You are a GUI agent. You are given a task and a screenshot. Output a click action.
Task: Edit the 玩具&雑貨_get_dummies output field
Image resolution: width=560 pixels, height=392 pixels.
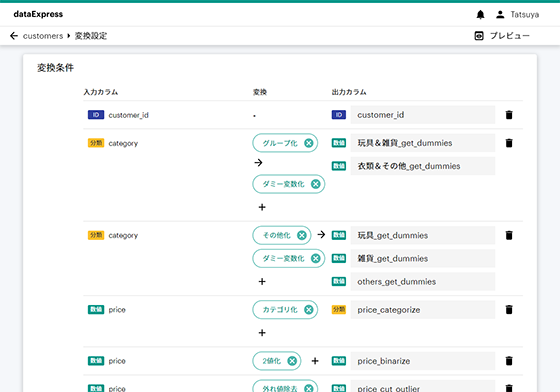pyautogui.click(x=423, y=143)
